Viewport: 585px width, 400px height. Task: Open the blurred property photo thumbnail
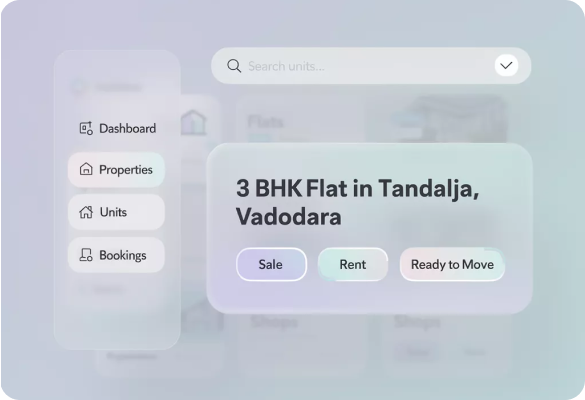click(x=436, y=119)
